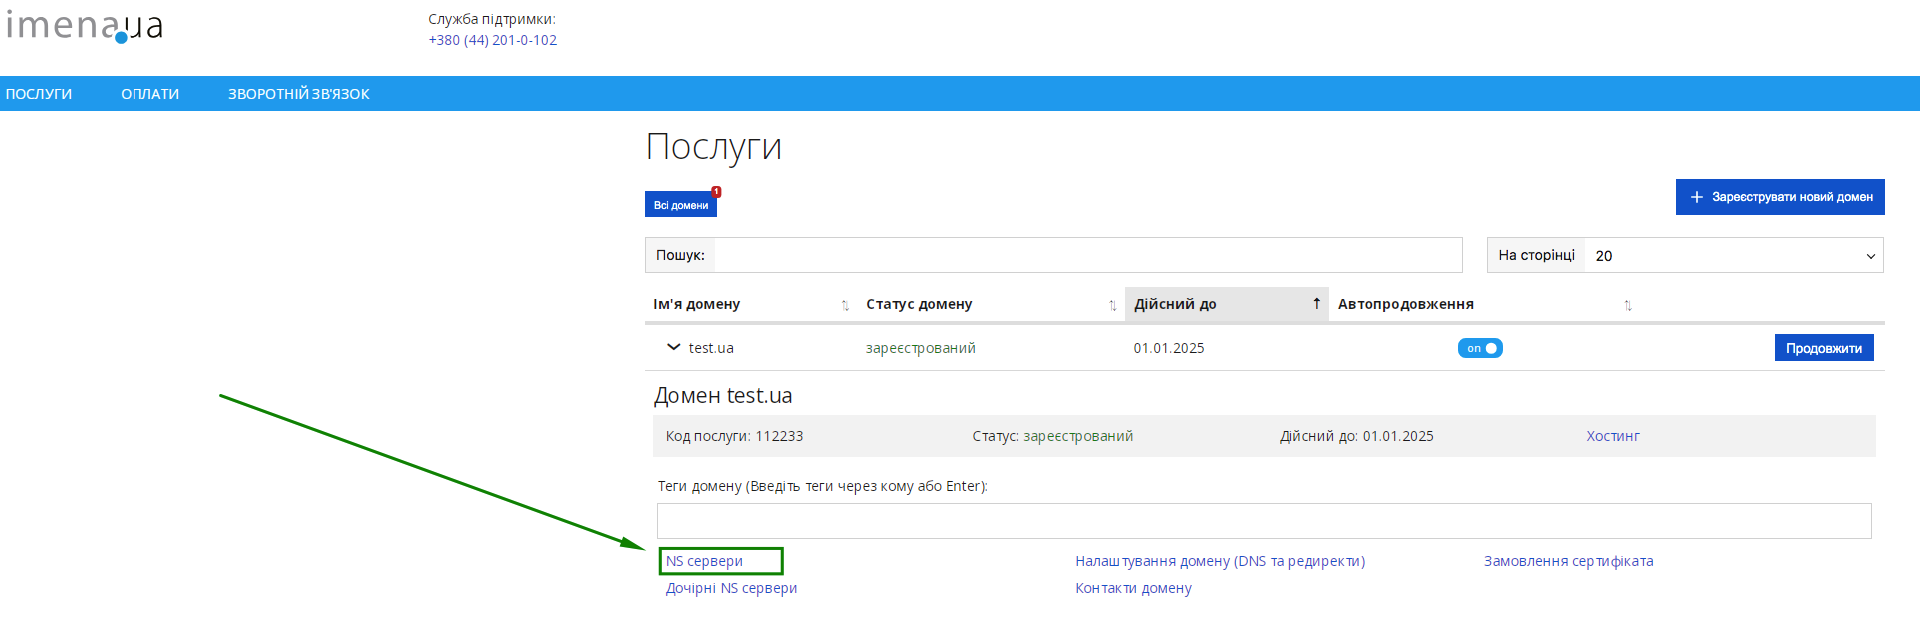Image resolution: width=1920 pixels, height=636 pixels.
Task: Open the На сторінці per-page dropdown
Action: pyautogui.click(x=1734, y=255)
